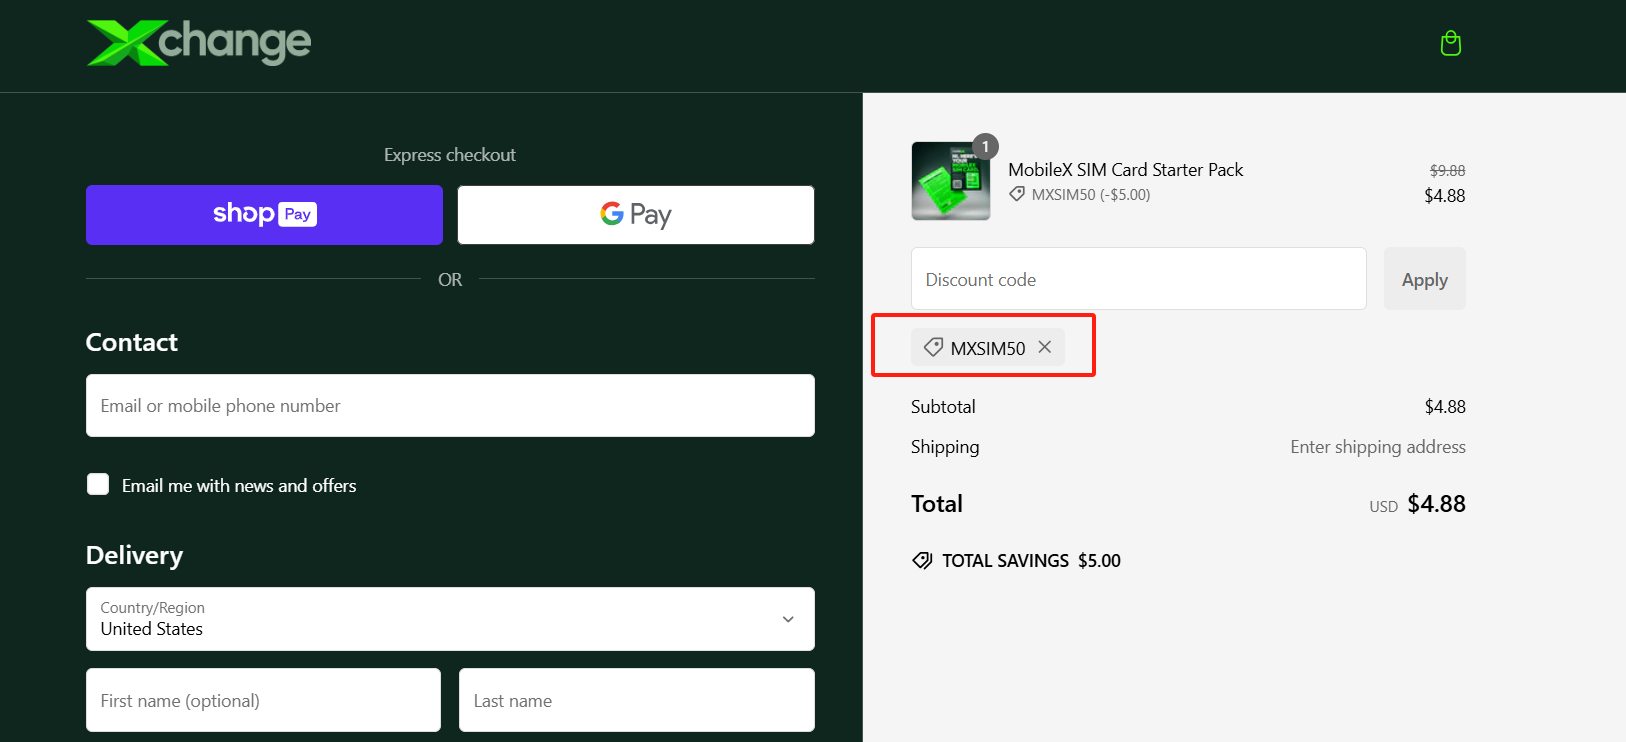Remove the MXSIM50 discount code

(1045, 347)
